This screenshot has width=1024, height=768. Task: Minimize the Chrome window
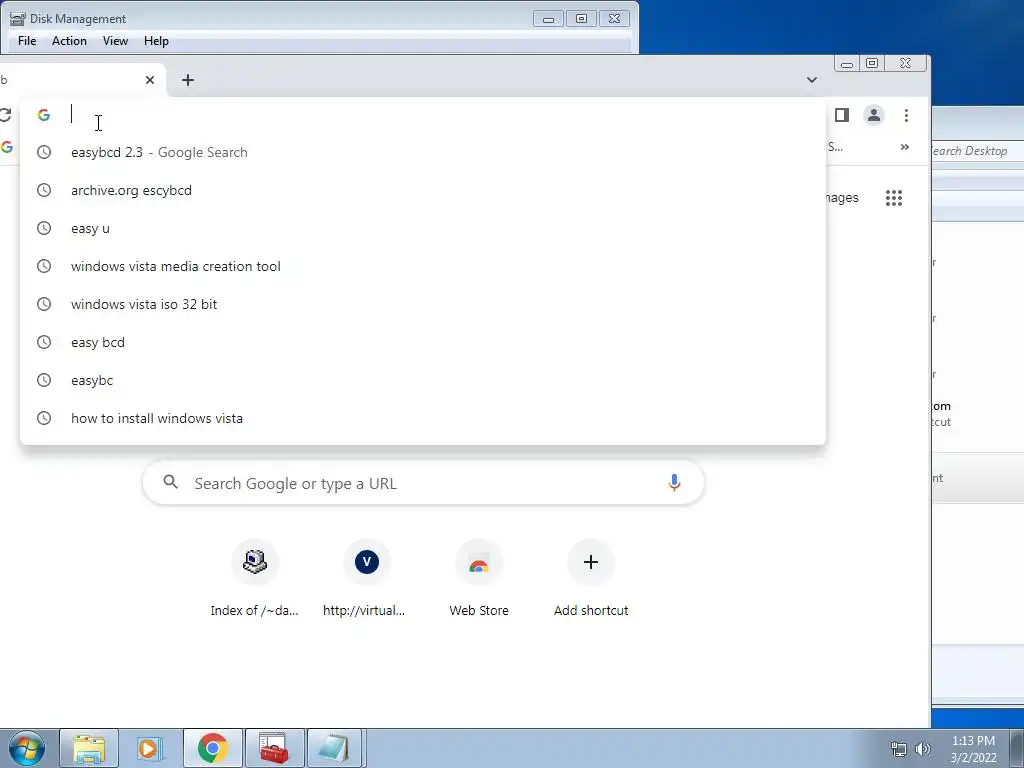point(847,64)
